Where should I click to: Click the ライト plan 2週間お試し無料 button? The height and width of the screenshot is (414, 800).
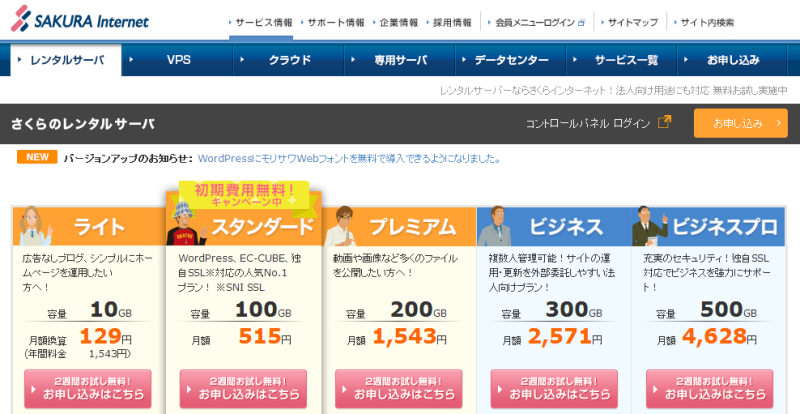pos(88,388)
